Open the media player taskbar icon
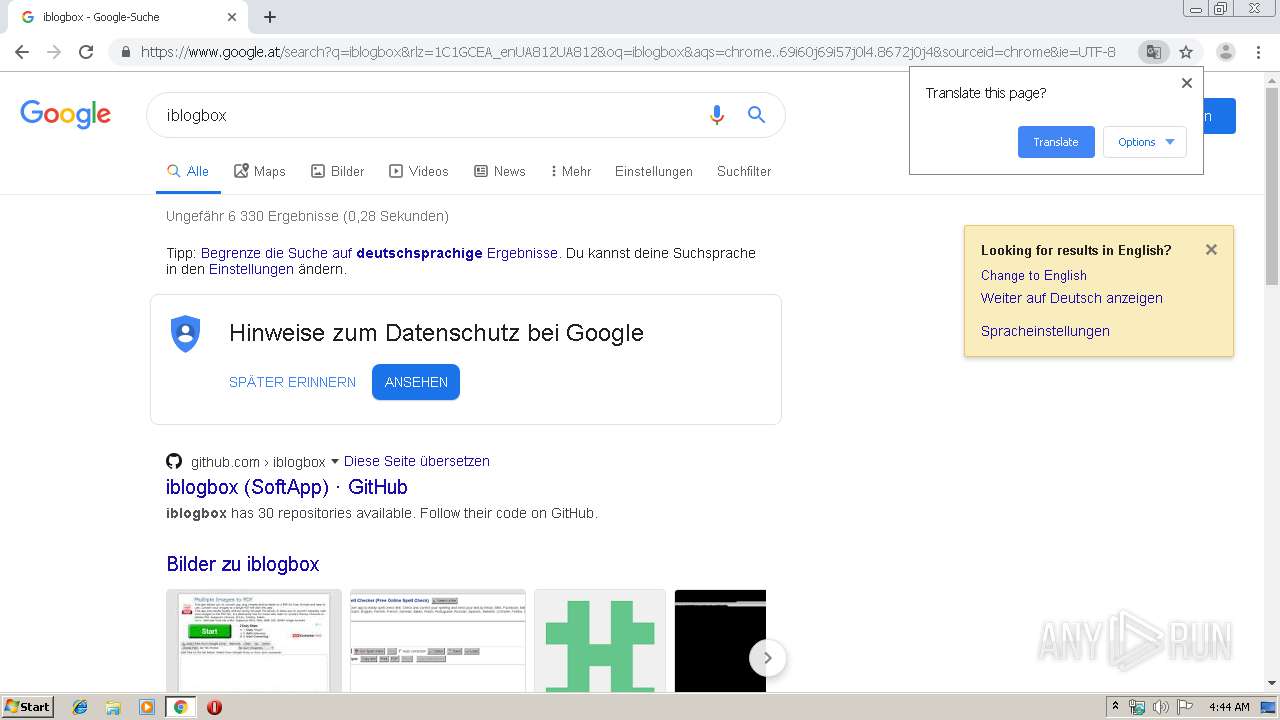The height and width of the screenshot is (720, 1280). (x=147, y=707)
